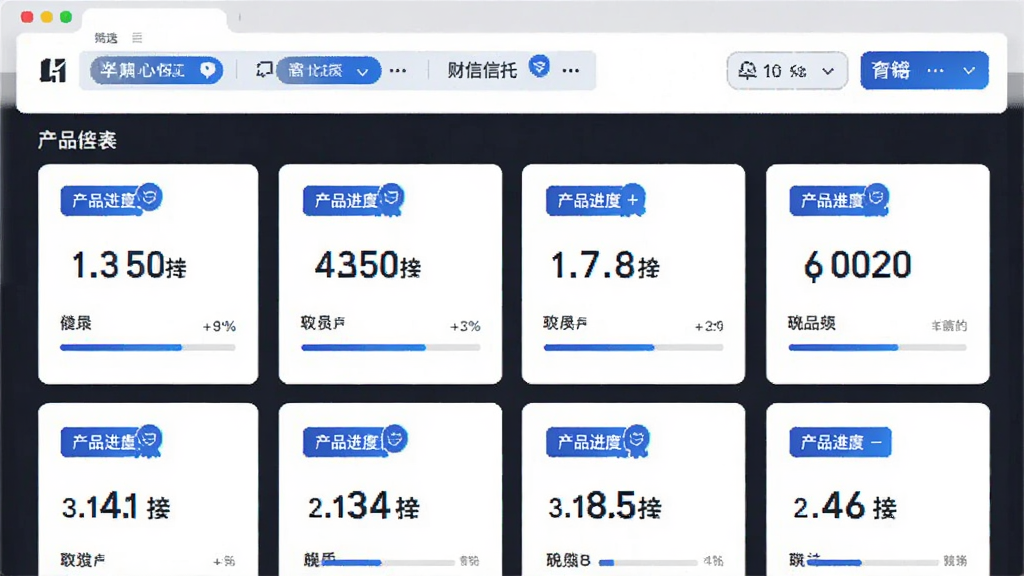This screenshot has width=1024, height=576.
Task: Click the pin icon in the first header pill
Action: click(208, 70)
